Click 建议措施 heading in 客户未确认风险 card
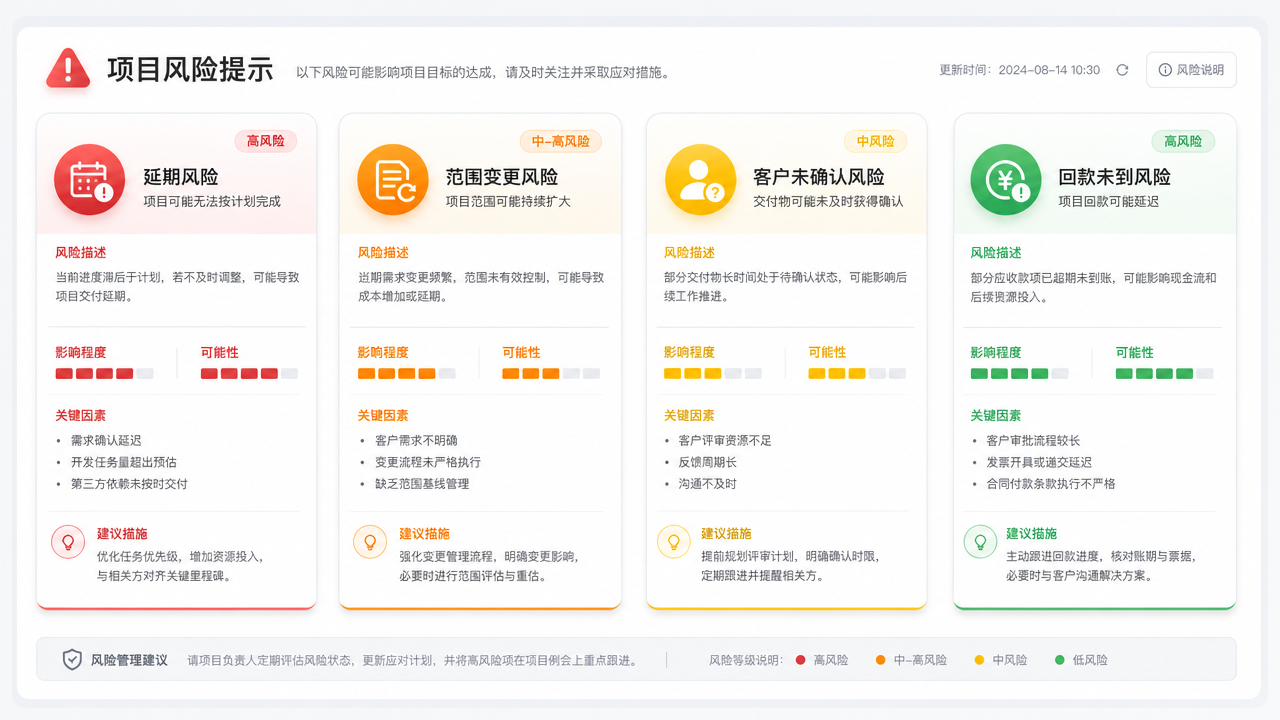Screen dimensions: 1280x720 (x=726, y=534)
